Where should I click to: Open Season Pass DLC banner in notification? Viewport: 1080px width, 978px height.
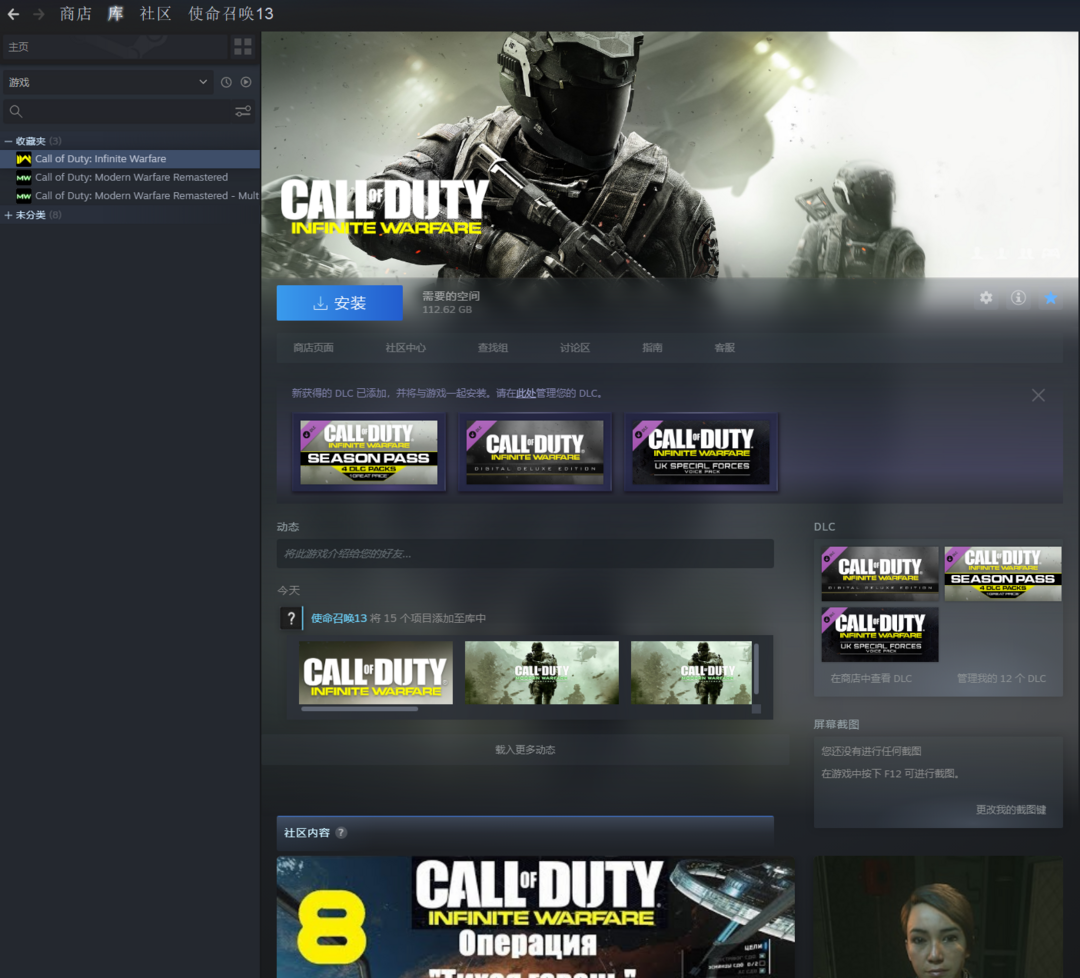(x=368, y=452)
